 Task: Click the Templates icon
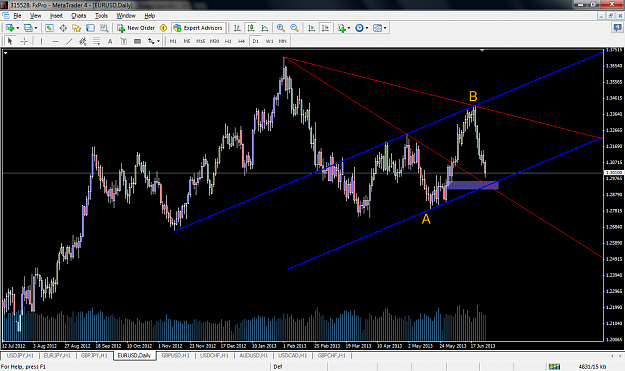[377, 28]
